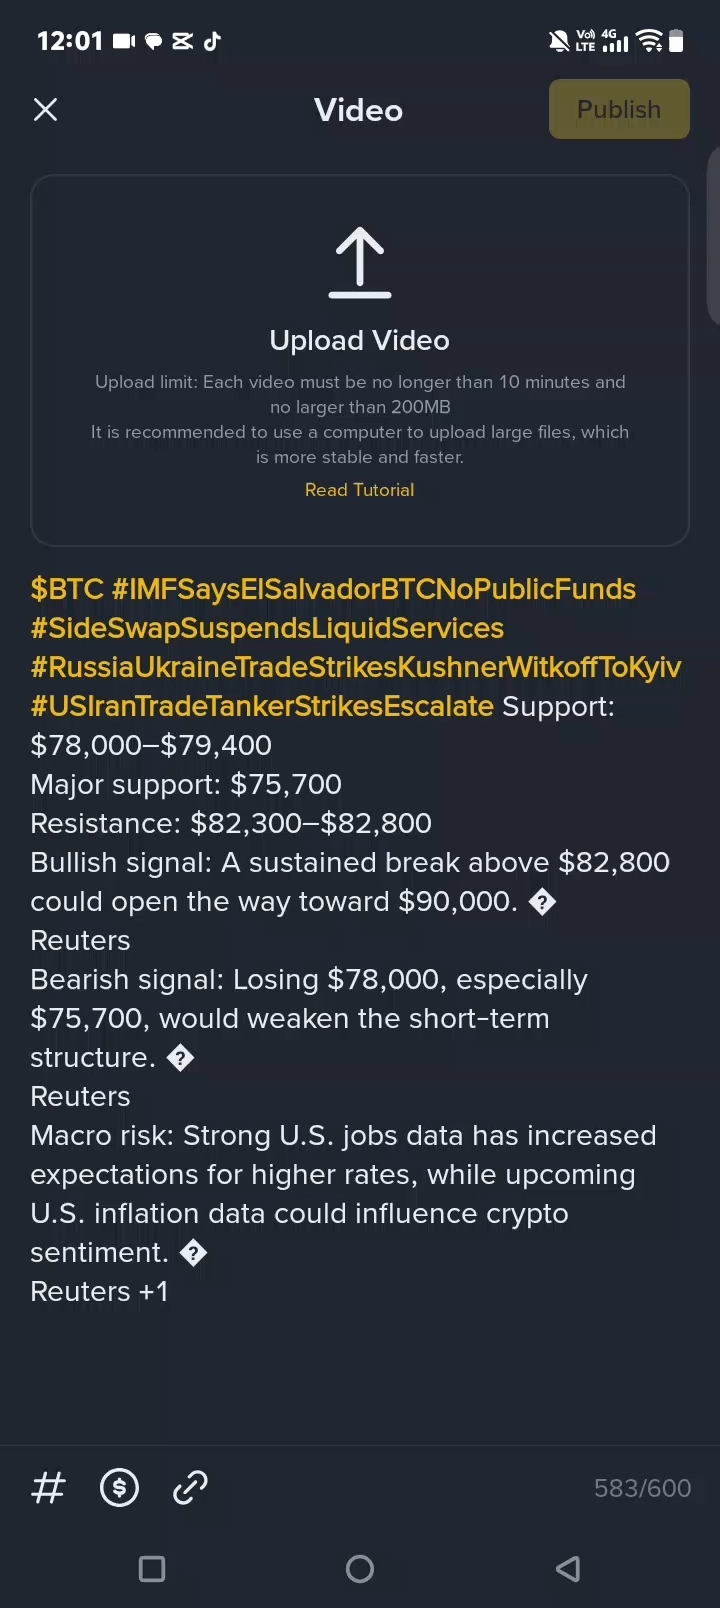
Task: Tap the Upload Video heading
Action: (360, 340)
